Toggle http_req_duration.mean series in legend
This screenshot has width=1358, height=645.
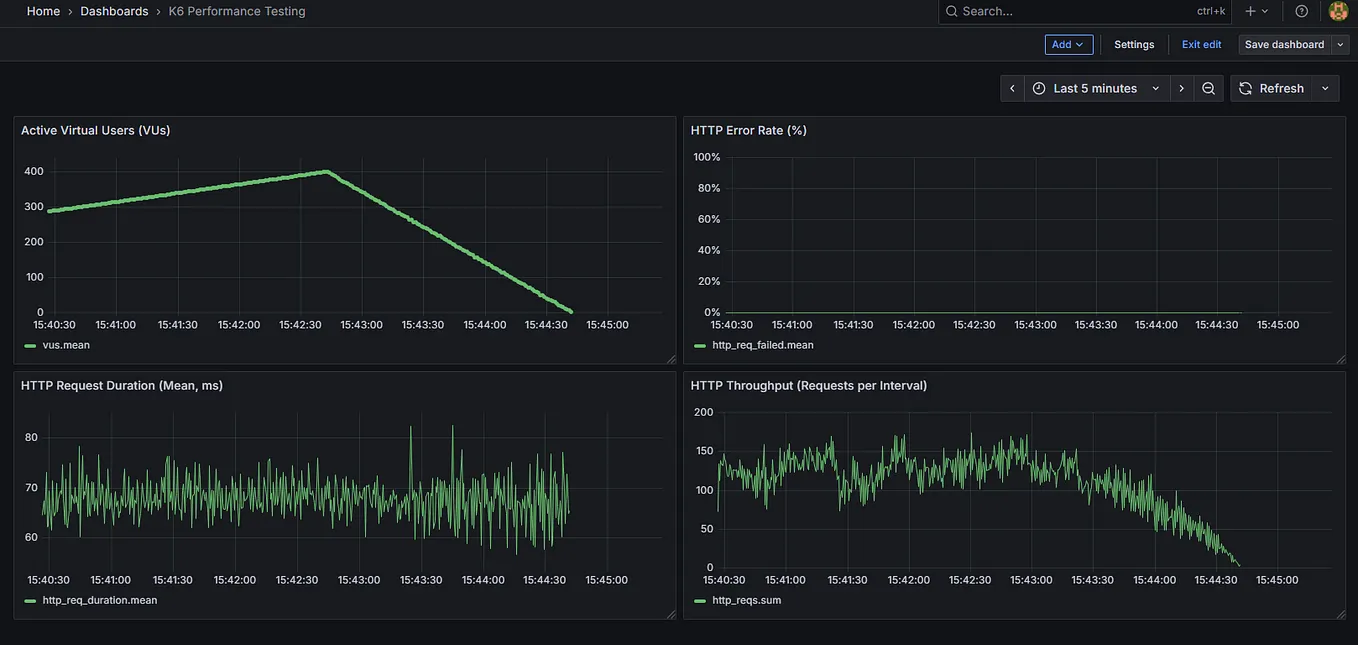100,600
